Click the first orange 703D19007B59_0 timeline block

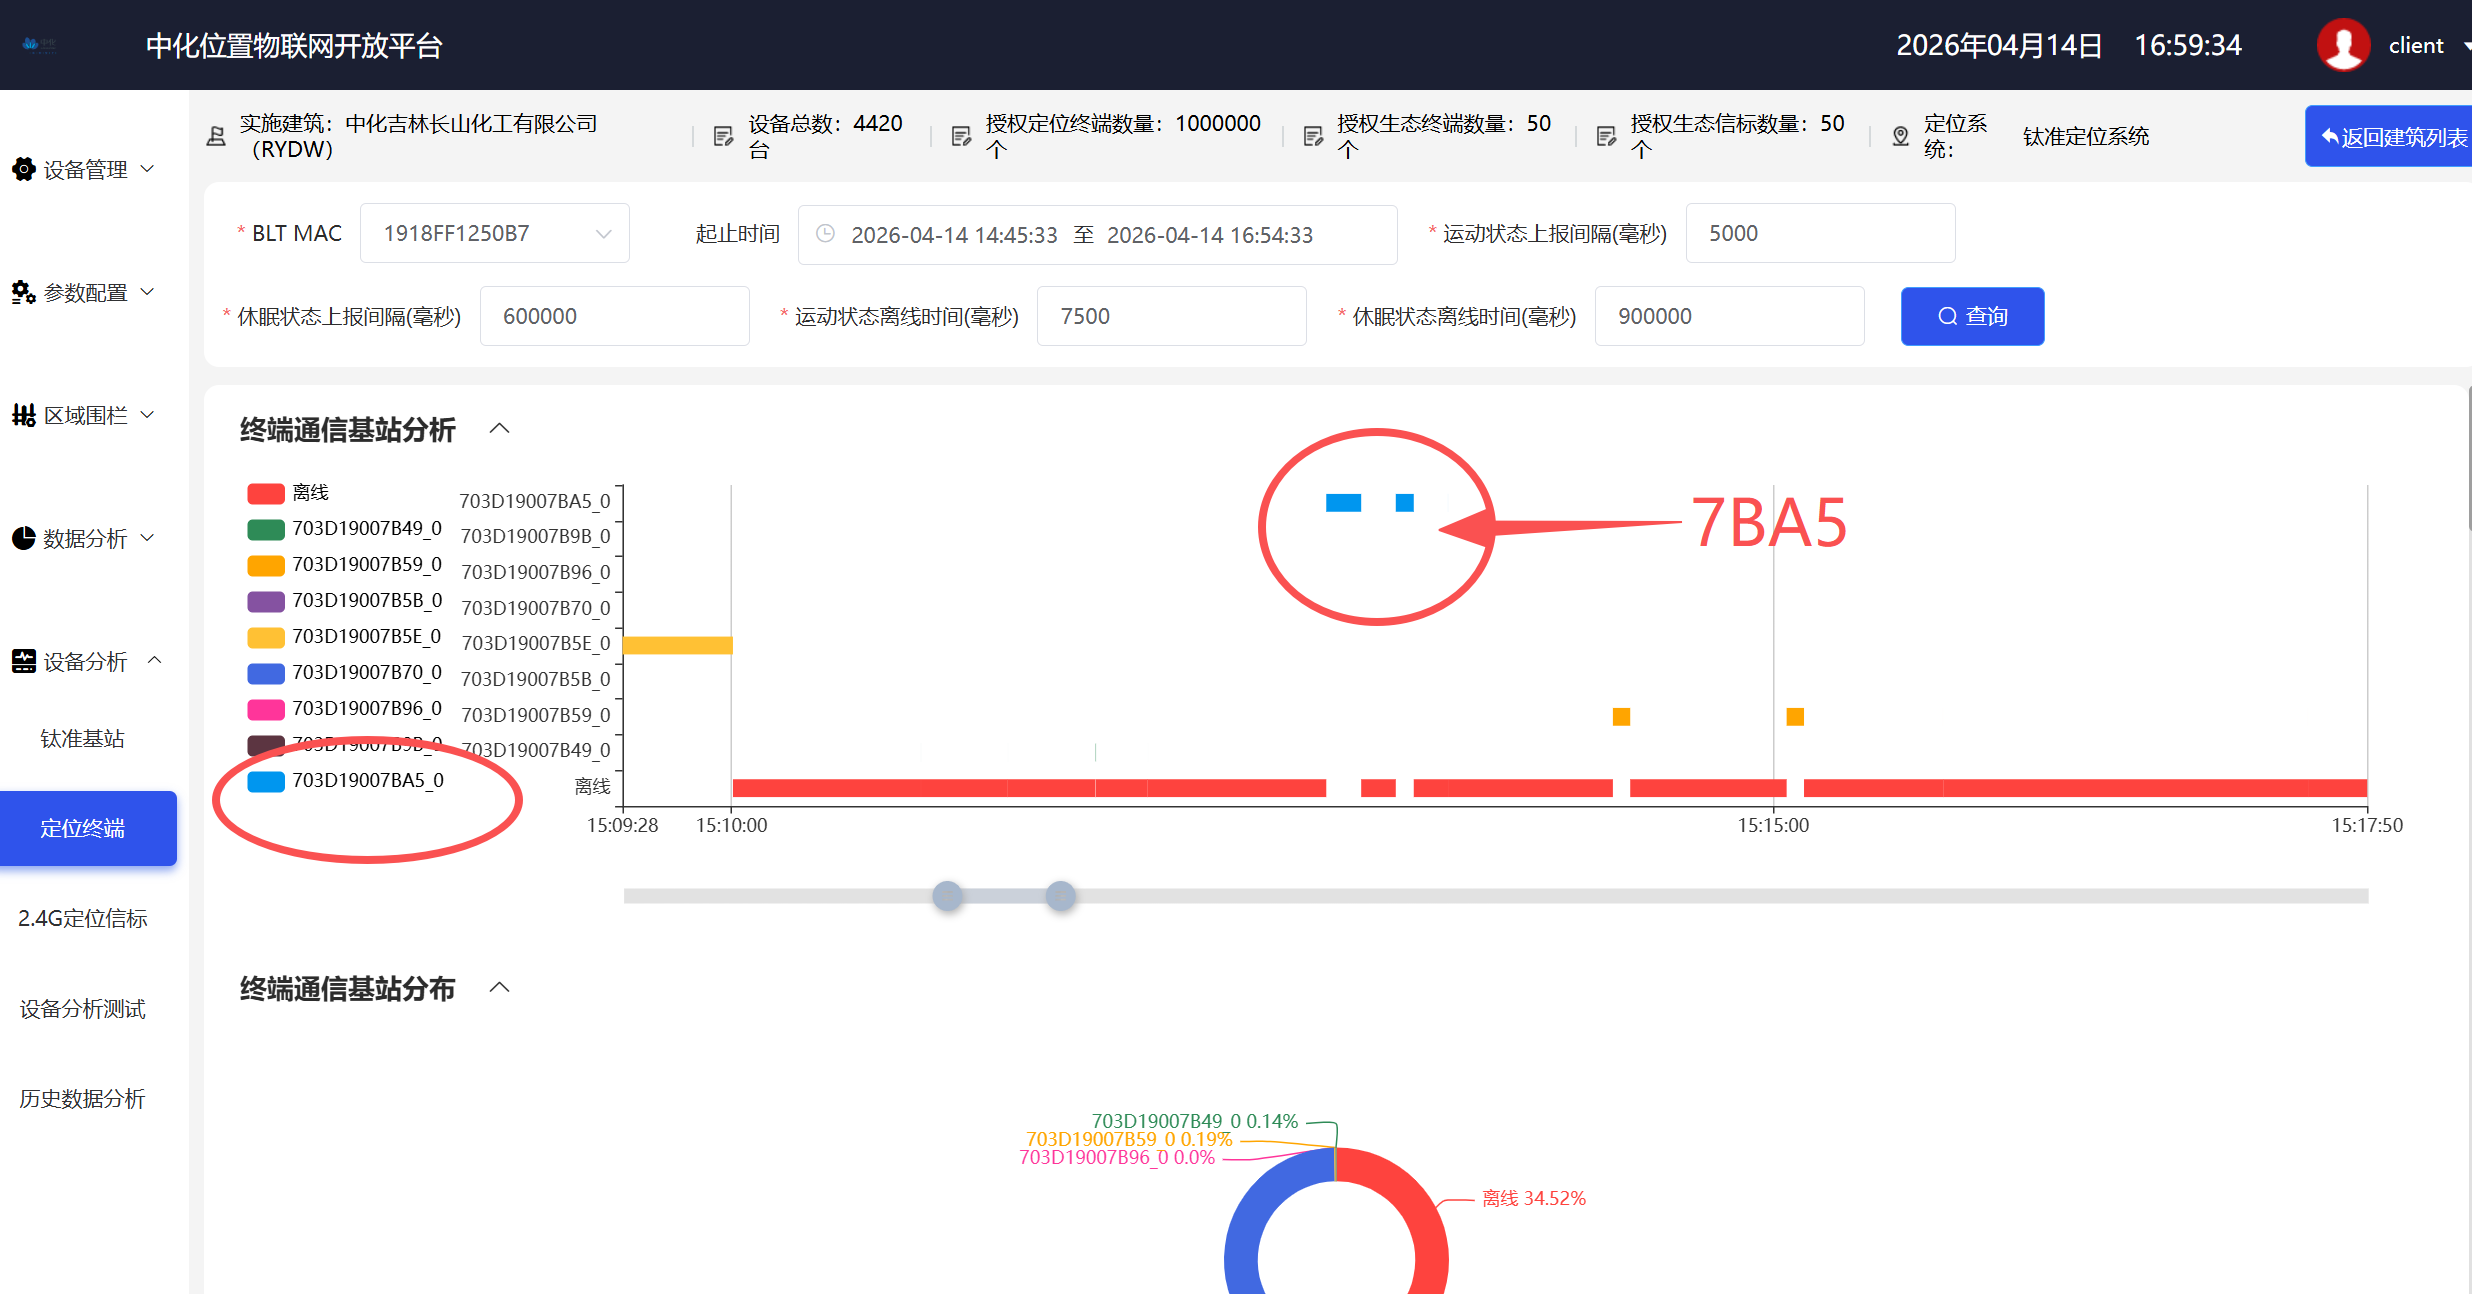click(1621, 717)
